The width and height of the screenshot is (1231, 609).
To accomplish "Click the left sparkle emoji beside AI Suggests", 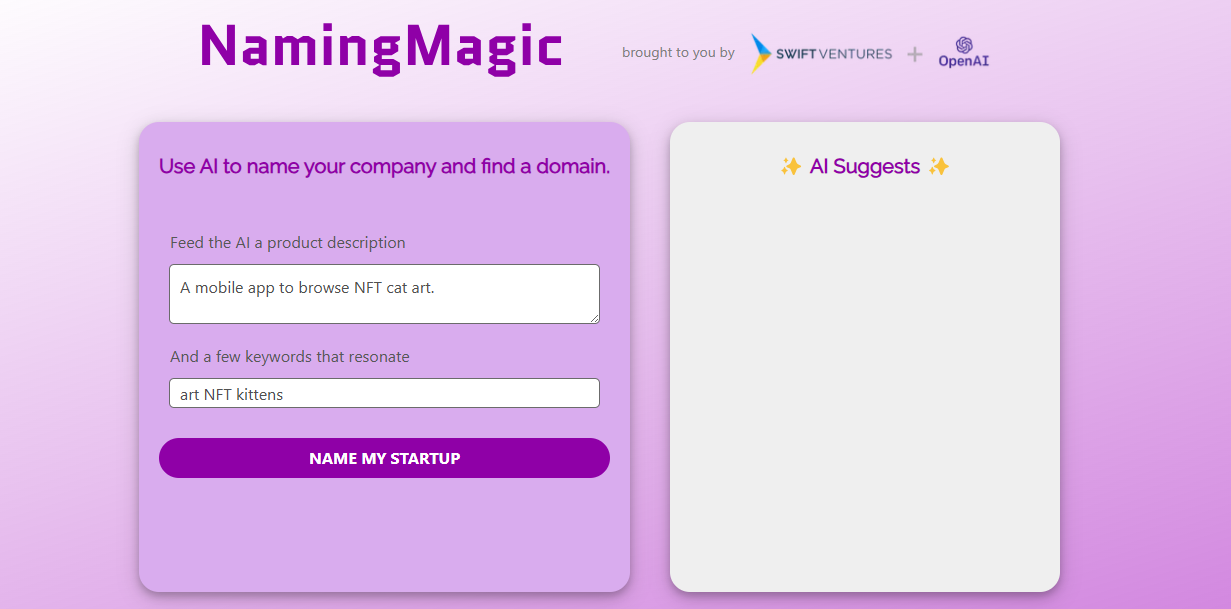I will [790, 167].
